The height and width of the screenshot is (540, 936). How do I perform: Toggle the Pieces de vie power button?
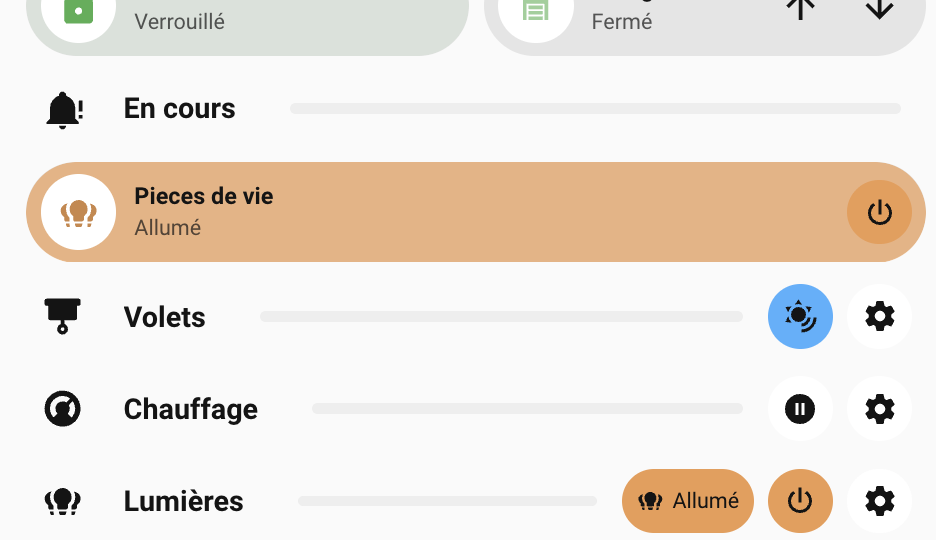(x=879, y=212)
